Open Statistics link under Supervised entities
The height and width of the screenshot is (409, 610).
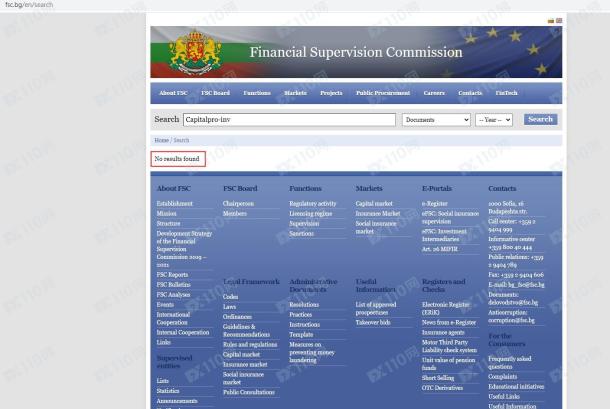pos(168,391)
